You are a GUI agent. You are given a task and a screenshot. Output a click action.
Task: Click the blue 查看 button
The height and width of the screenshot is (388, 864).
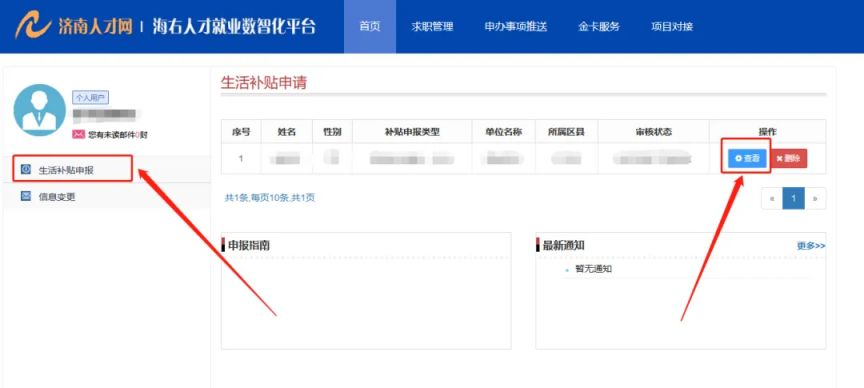[747, 158]
